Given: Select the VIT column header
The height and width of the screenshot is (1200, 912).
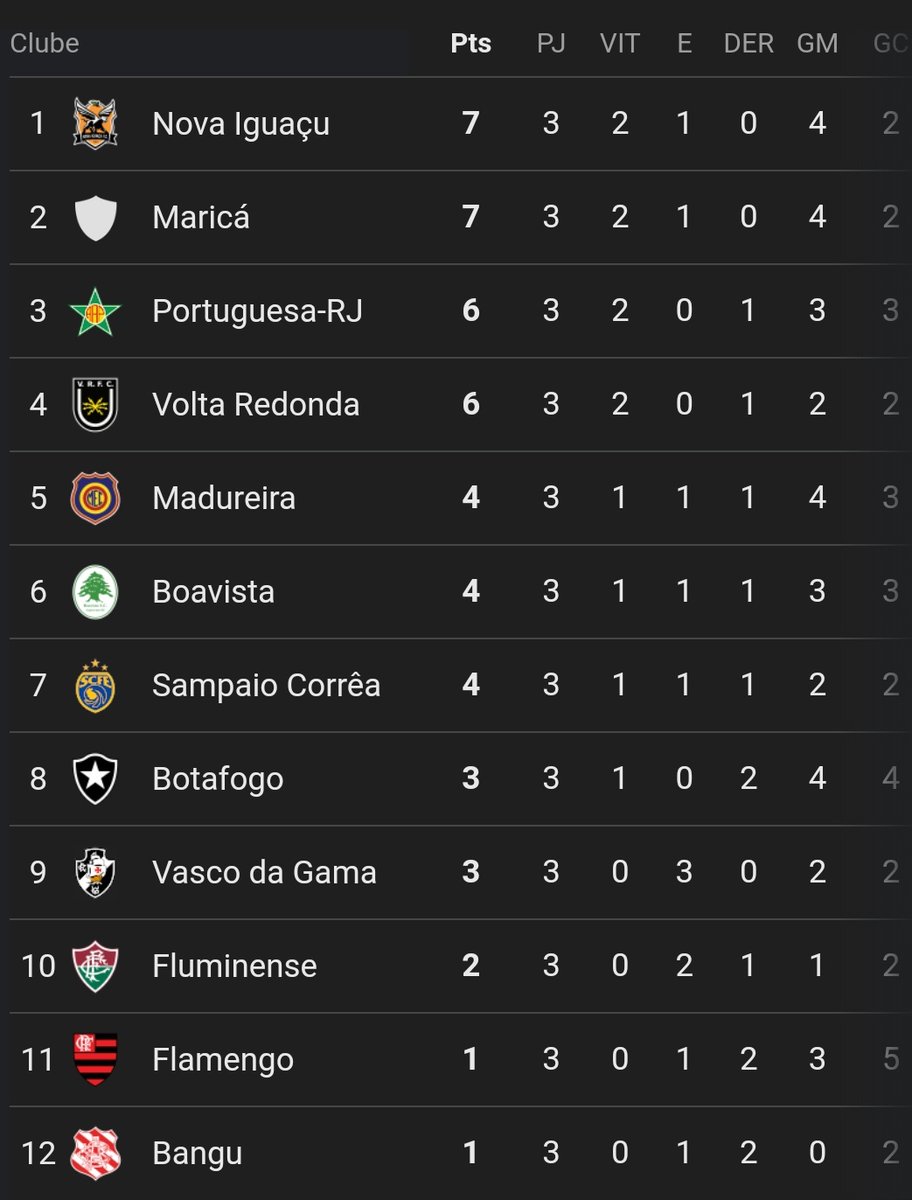Looking at the screenshot, I should tap(620, 44).
